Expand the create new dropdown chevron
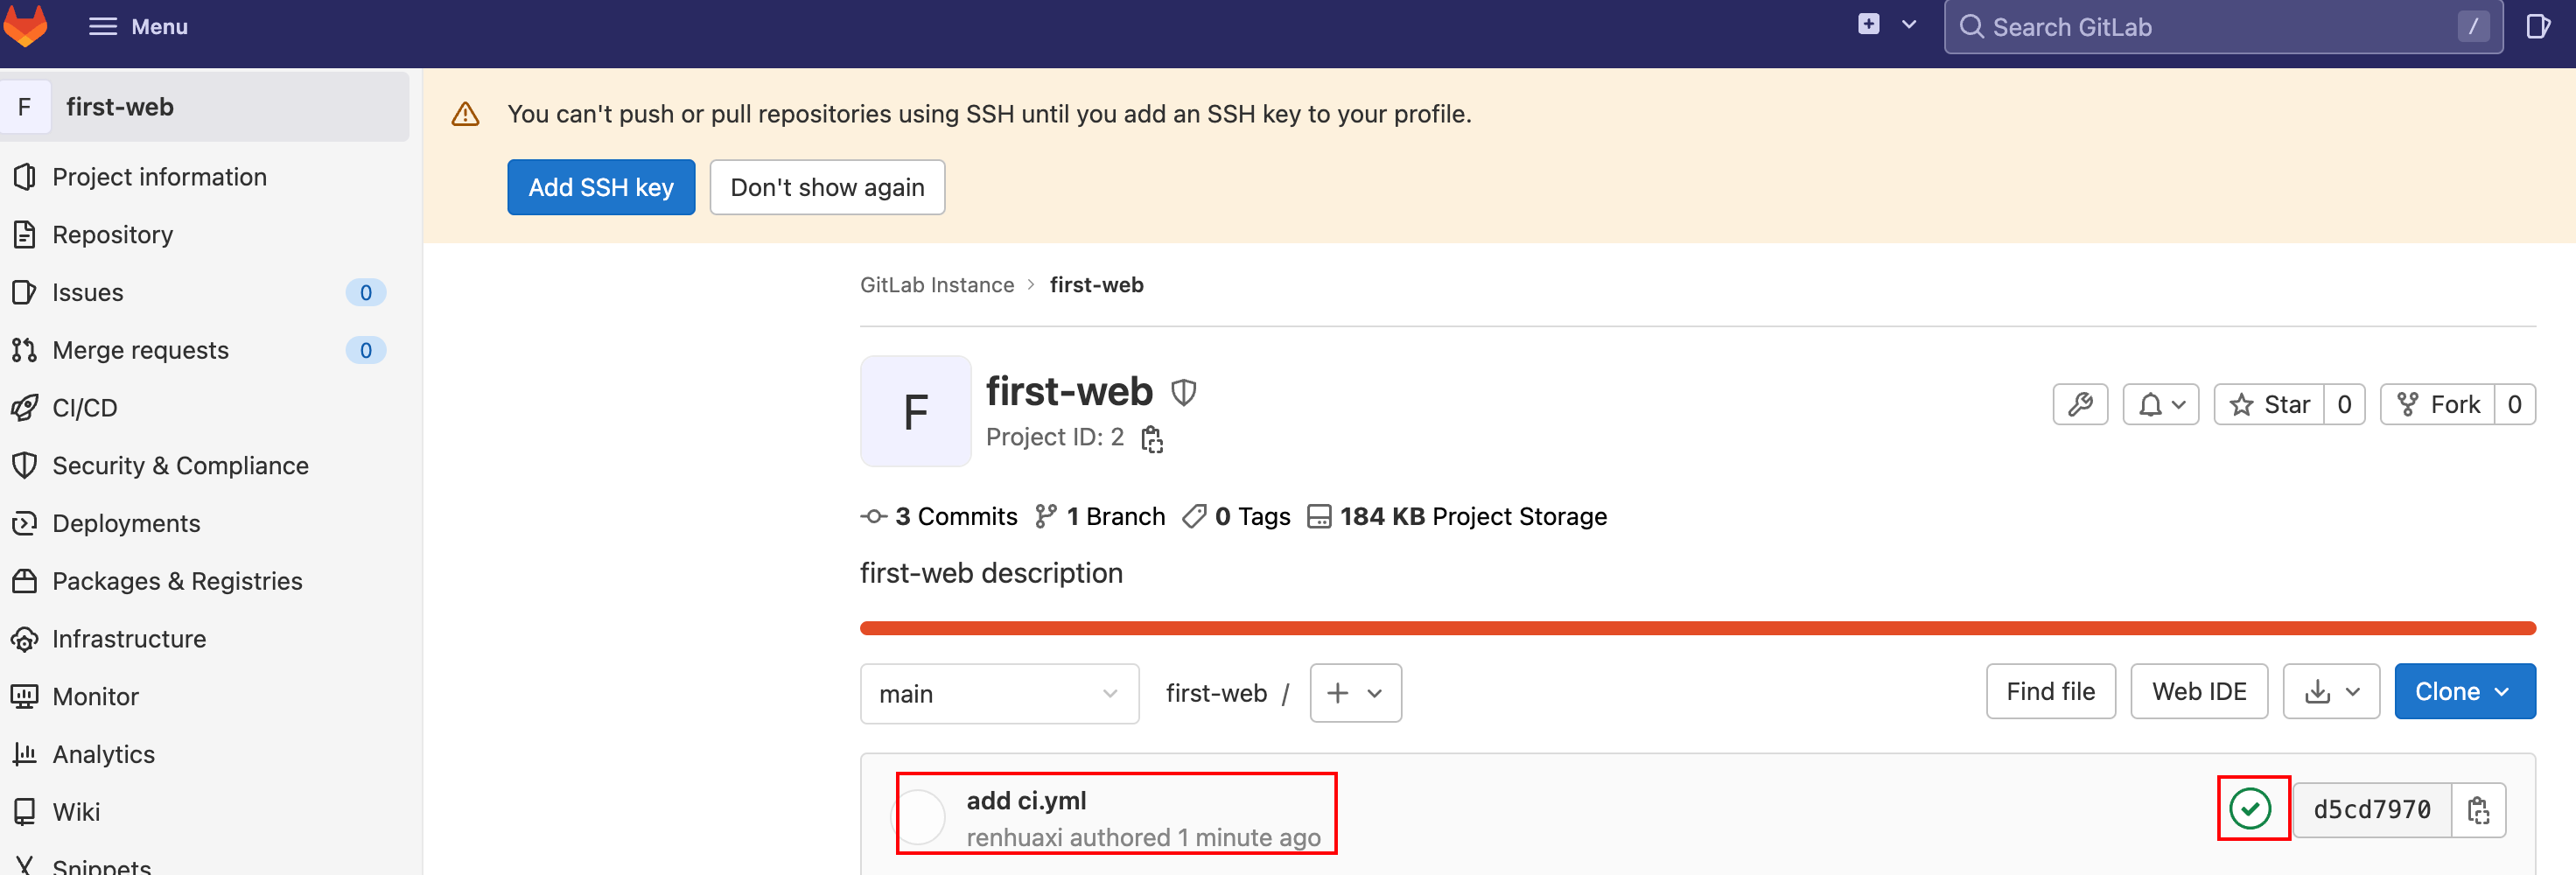2576x875 pixels. (1908, 25)
